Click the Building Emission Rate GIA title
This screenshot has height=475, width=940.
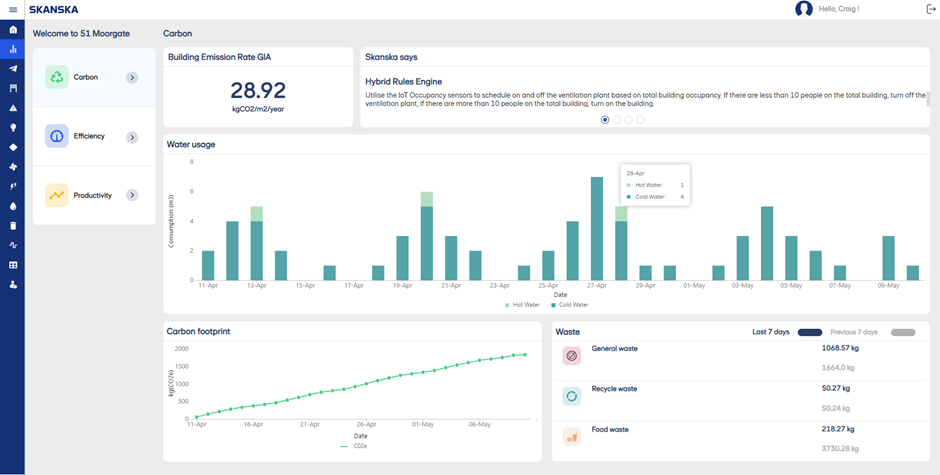[x=219, y=57]
